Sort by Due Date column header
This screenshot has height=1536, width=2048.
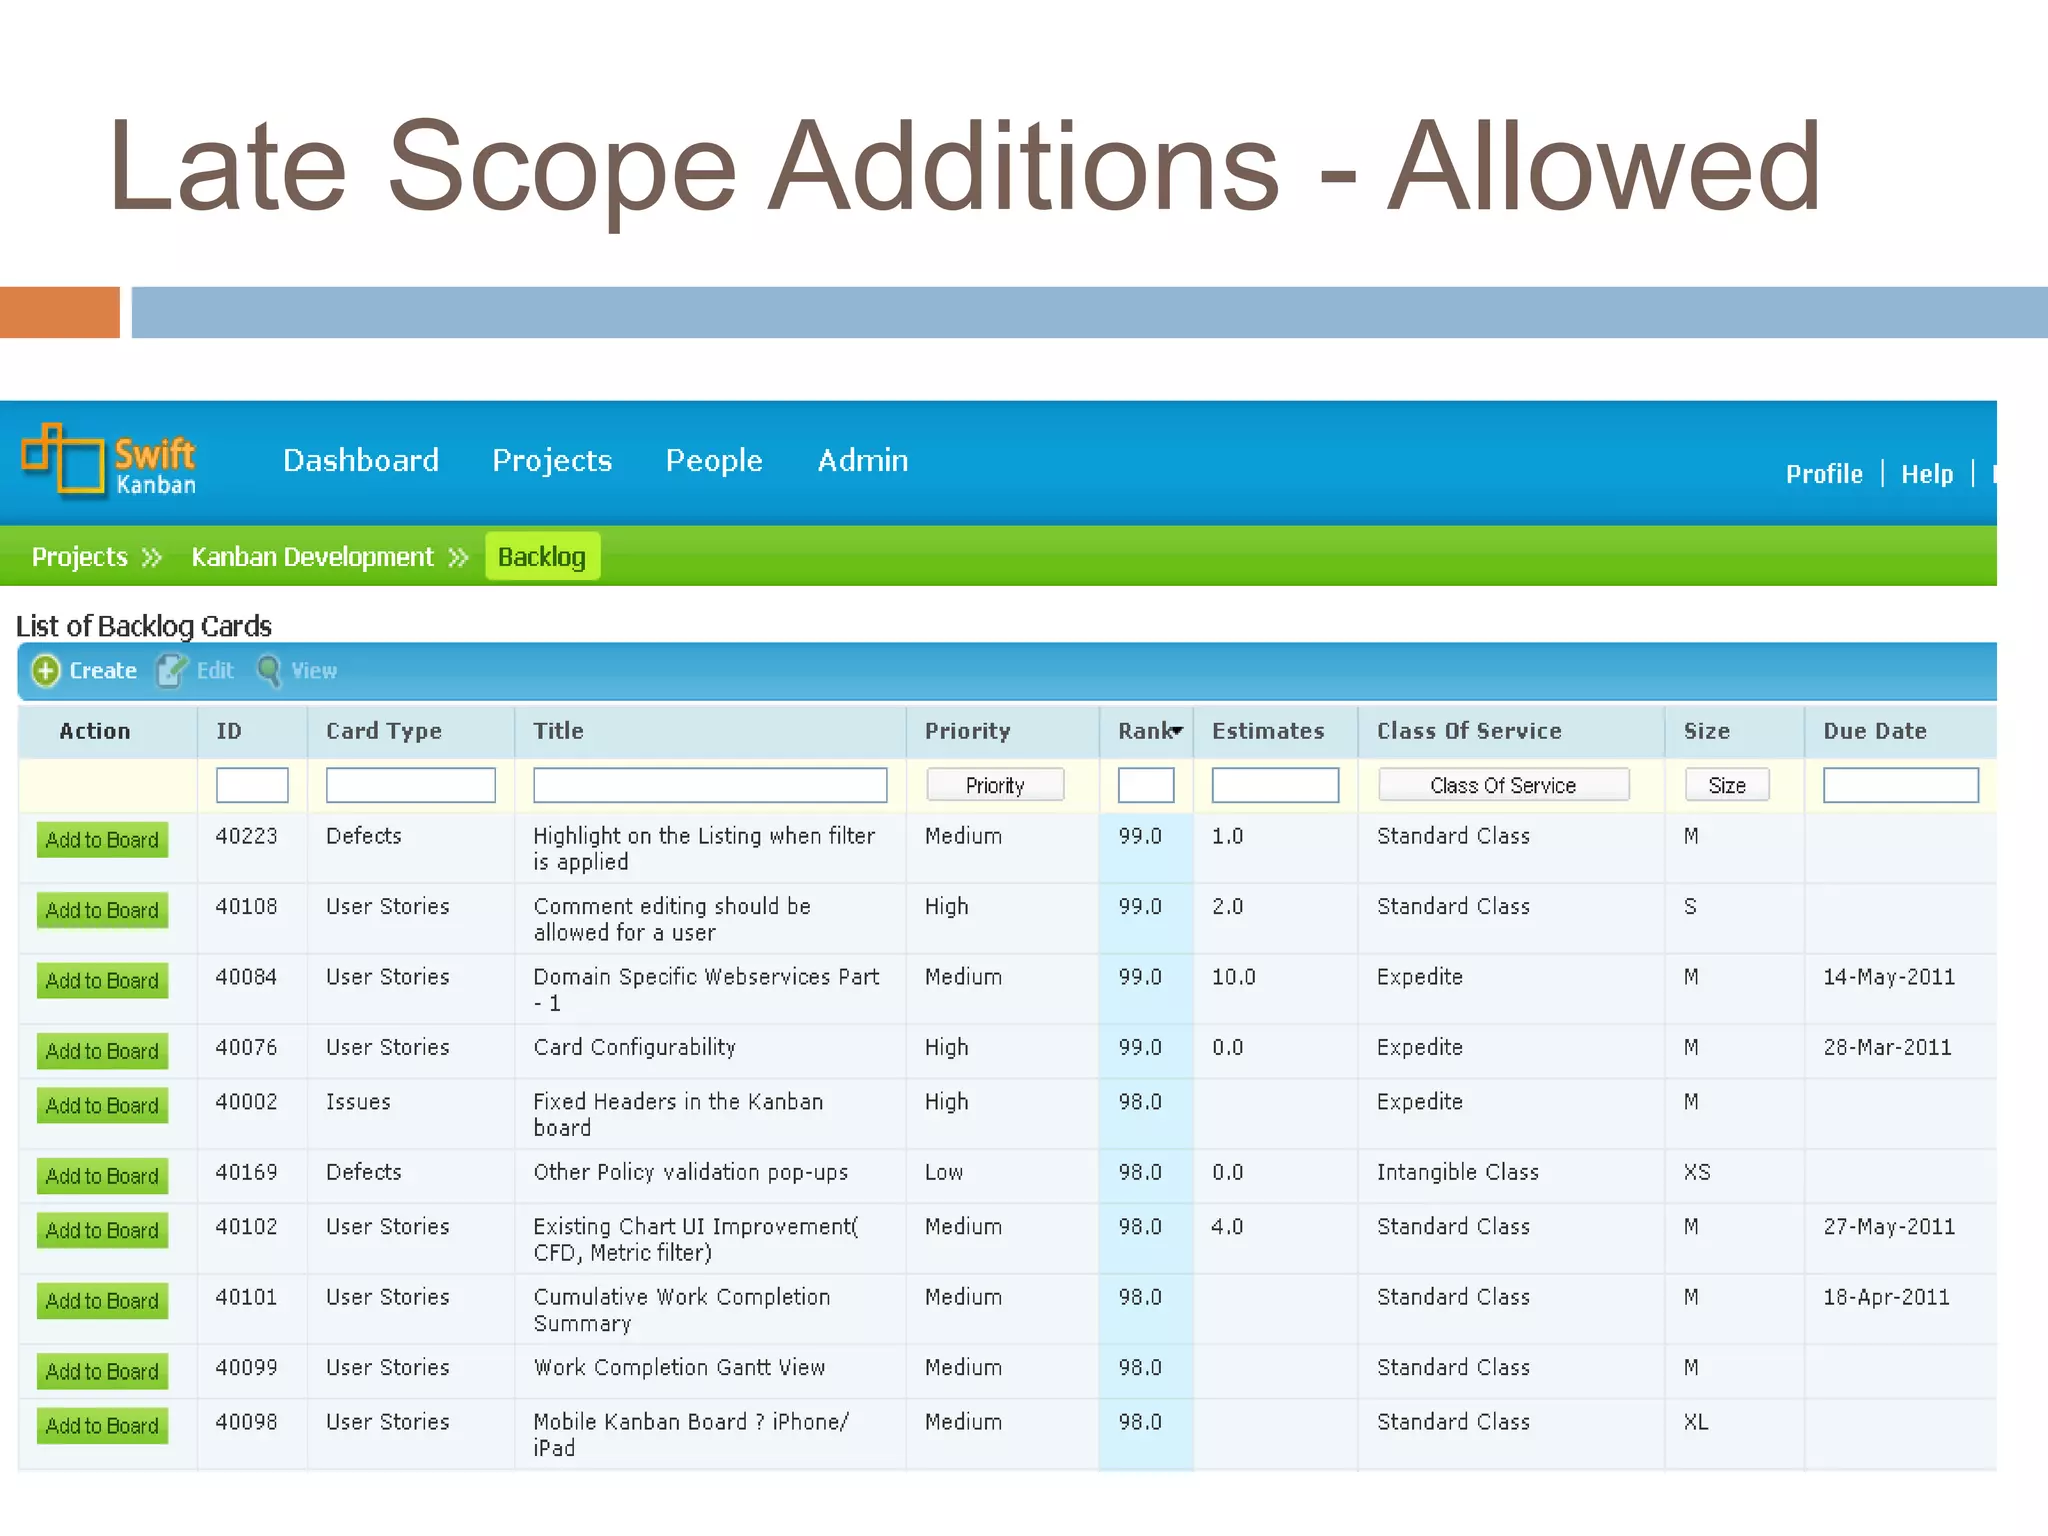1874,731
